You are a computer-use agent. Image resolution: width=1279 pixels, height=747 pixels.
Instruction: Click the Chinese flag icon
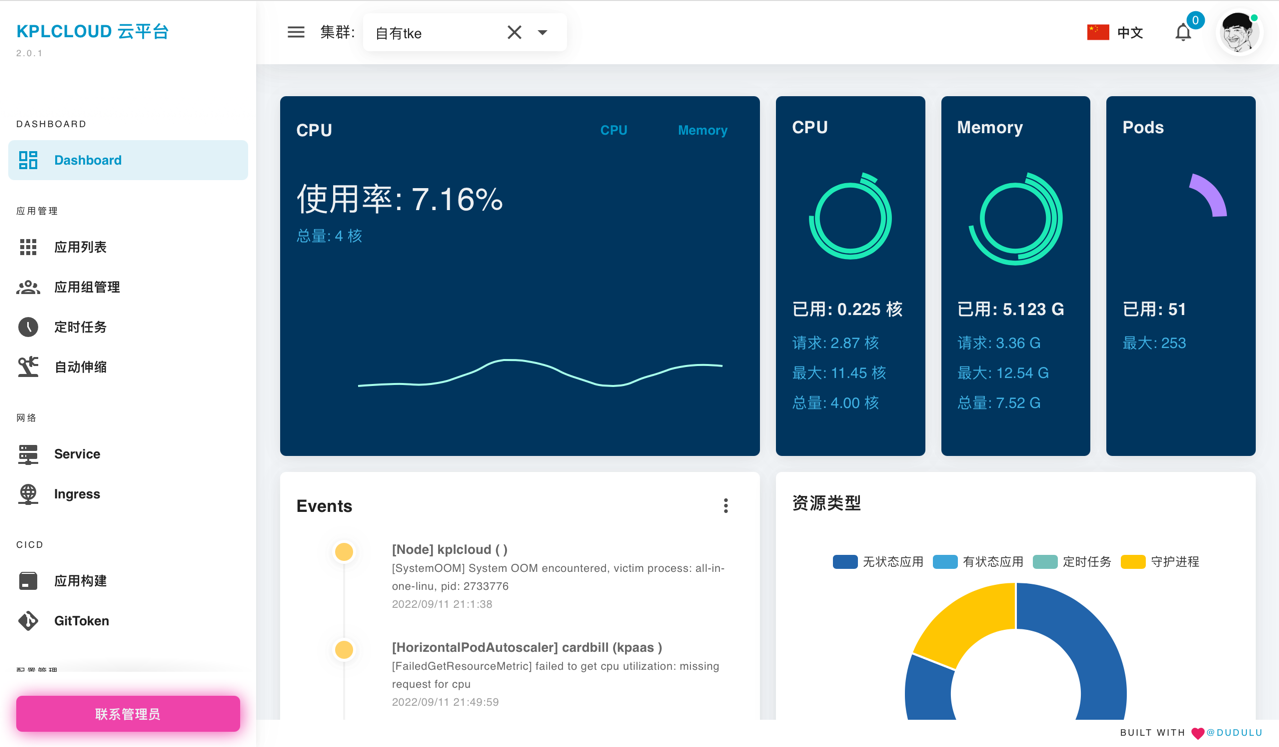(1098, 32)
